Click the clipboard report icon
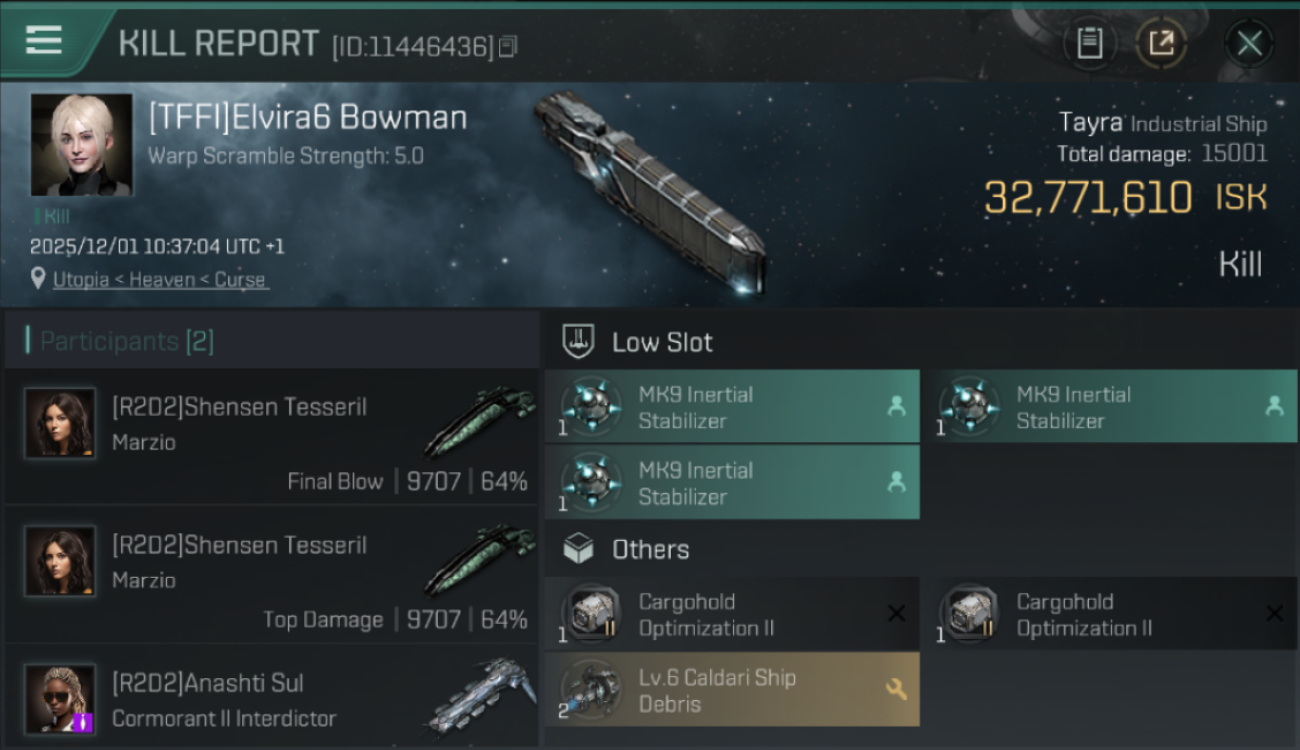This screenshot has width=1300, height=750. (1089, 43)
